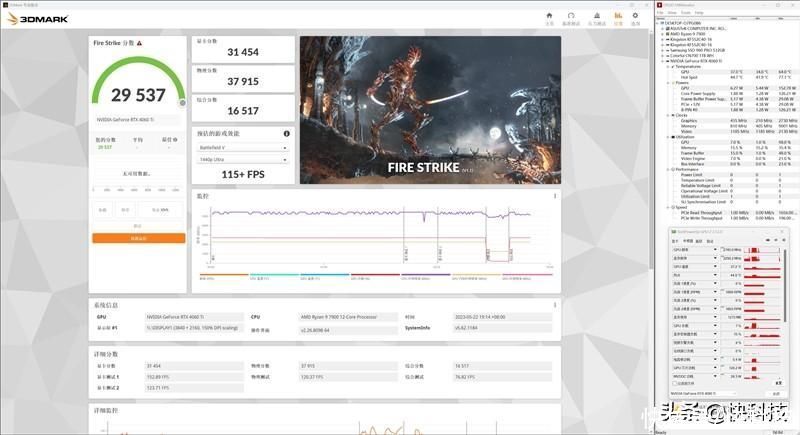This screenshot has height=435, width=800.
Task: Click the HWMonitor app icon in title bar
Action: pyautogui.click(x=659, y=5)
